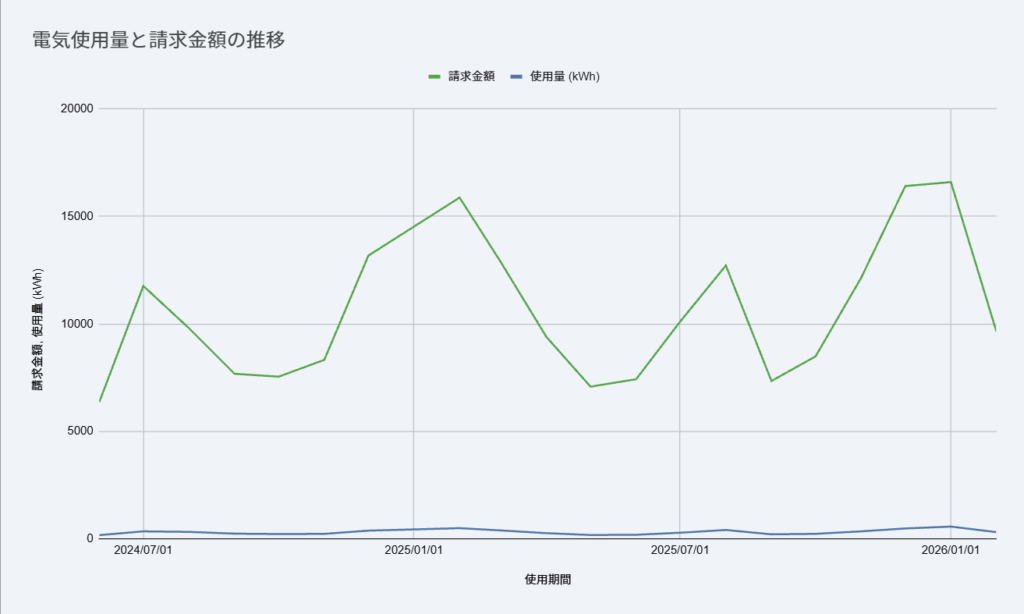This screenshot has width=1024, height=614.
Task: Click the blue 使用量 (kWh) legend swatch
Action: 516,76
